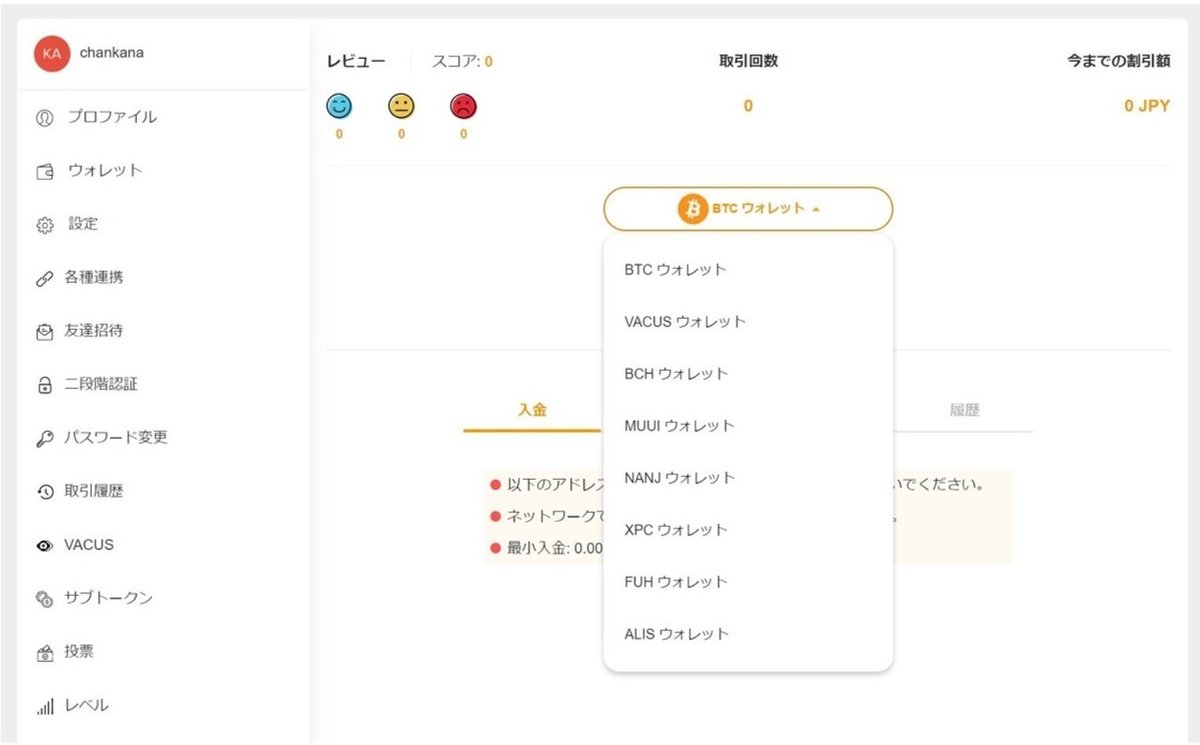
Task: Click the 各種連携 link icon
Action: (44, 277)
